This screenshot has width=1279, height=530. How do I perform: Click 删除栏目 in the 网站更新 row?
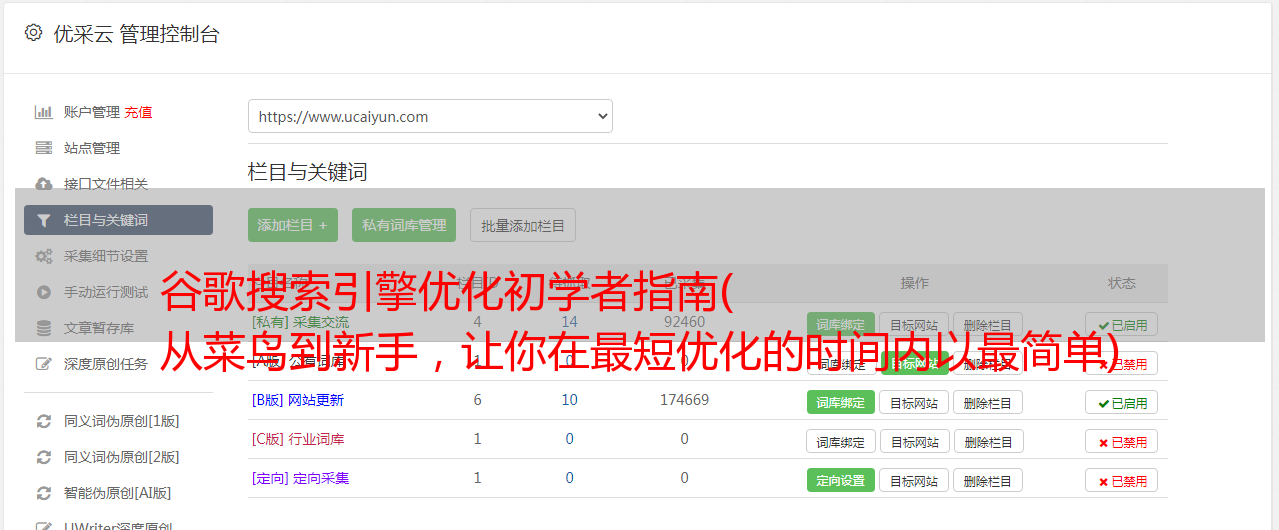click(x=988, y=403)
